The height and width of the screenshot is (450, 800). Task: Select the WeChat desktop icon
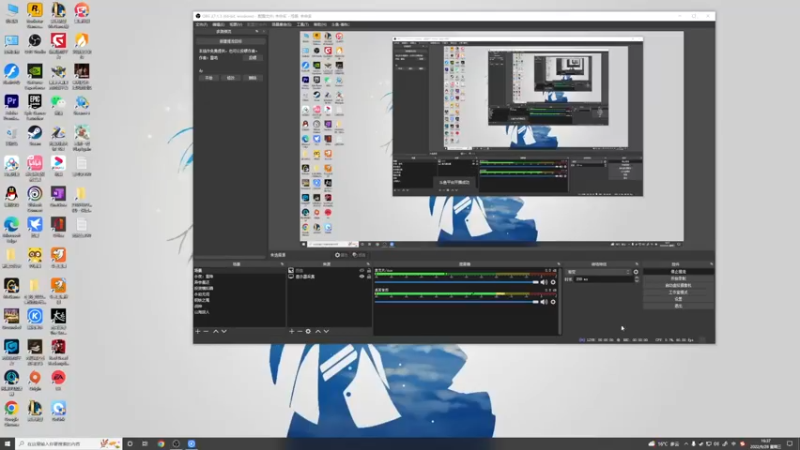[x=58, y=105]
